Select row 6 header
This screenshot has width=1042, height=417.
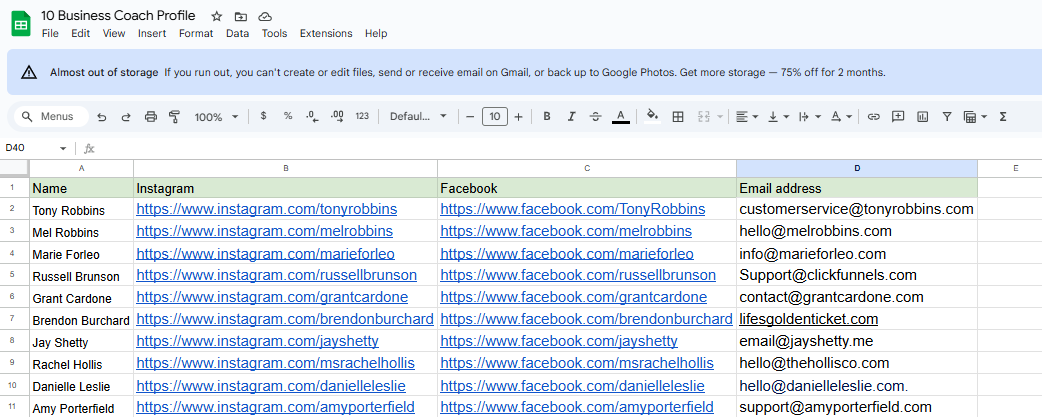(13, 297)
